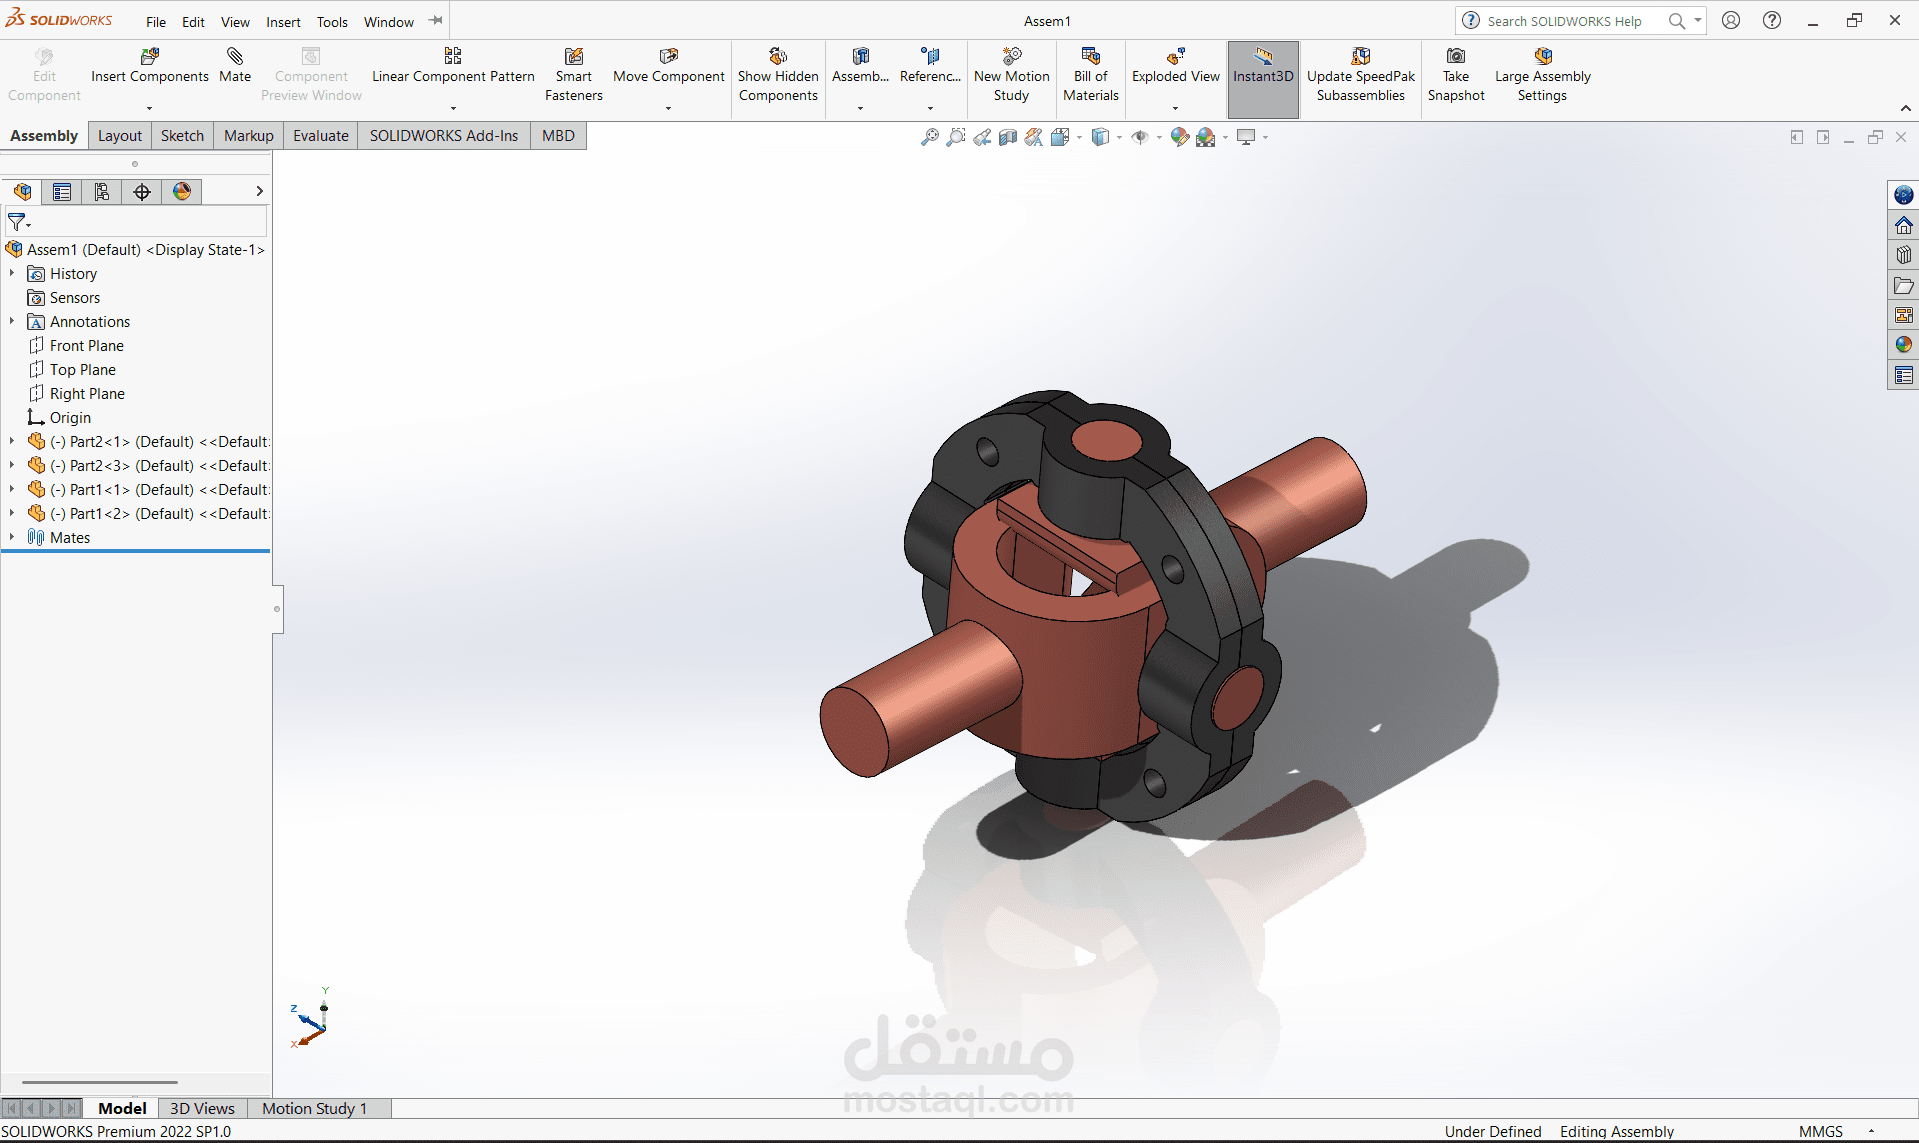This screenshot has height=1143, width=1919.
Task: Open Bill of Materials
Action: tap(1091, 75)
